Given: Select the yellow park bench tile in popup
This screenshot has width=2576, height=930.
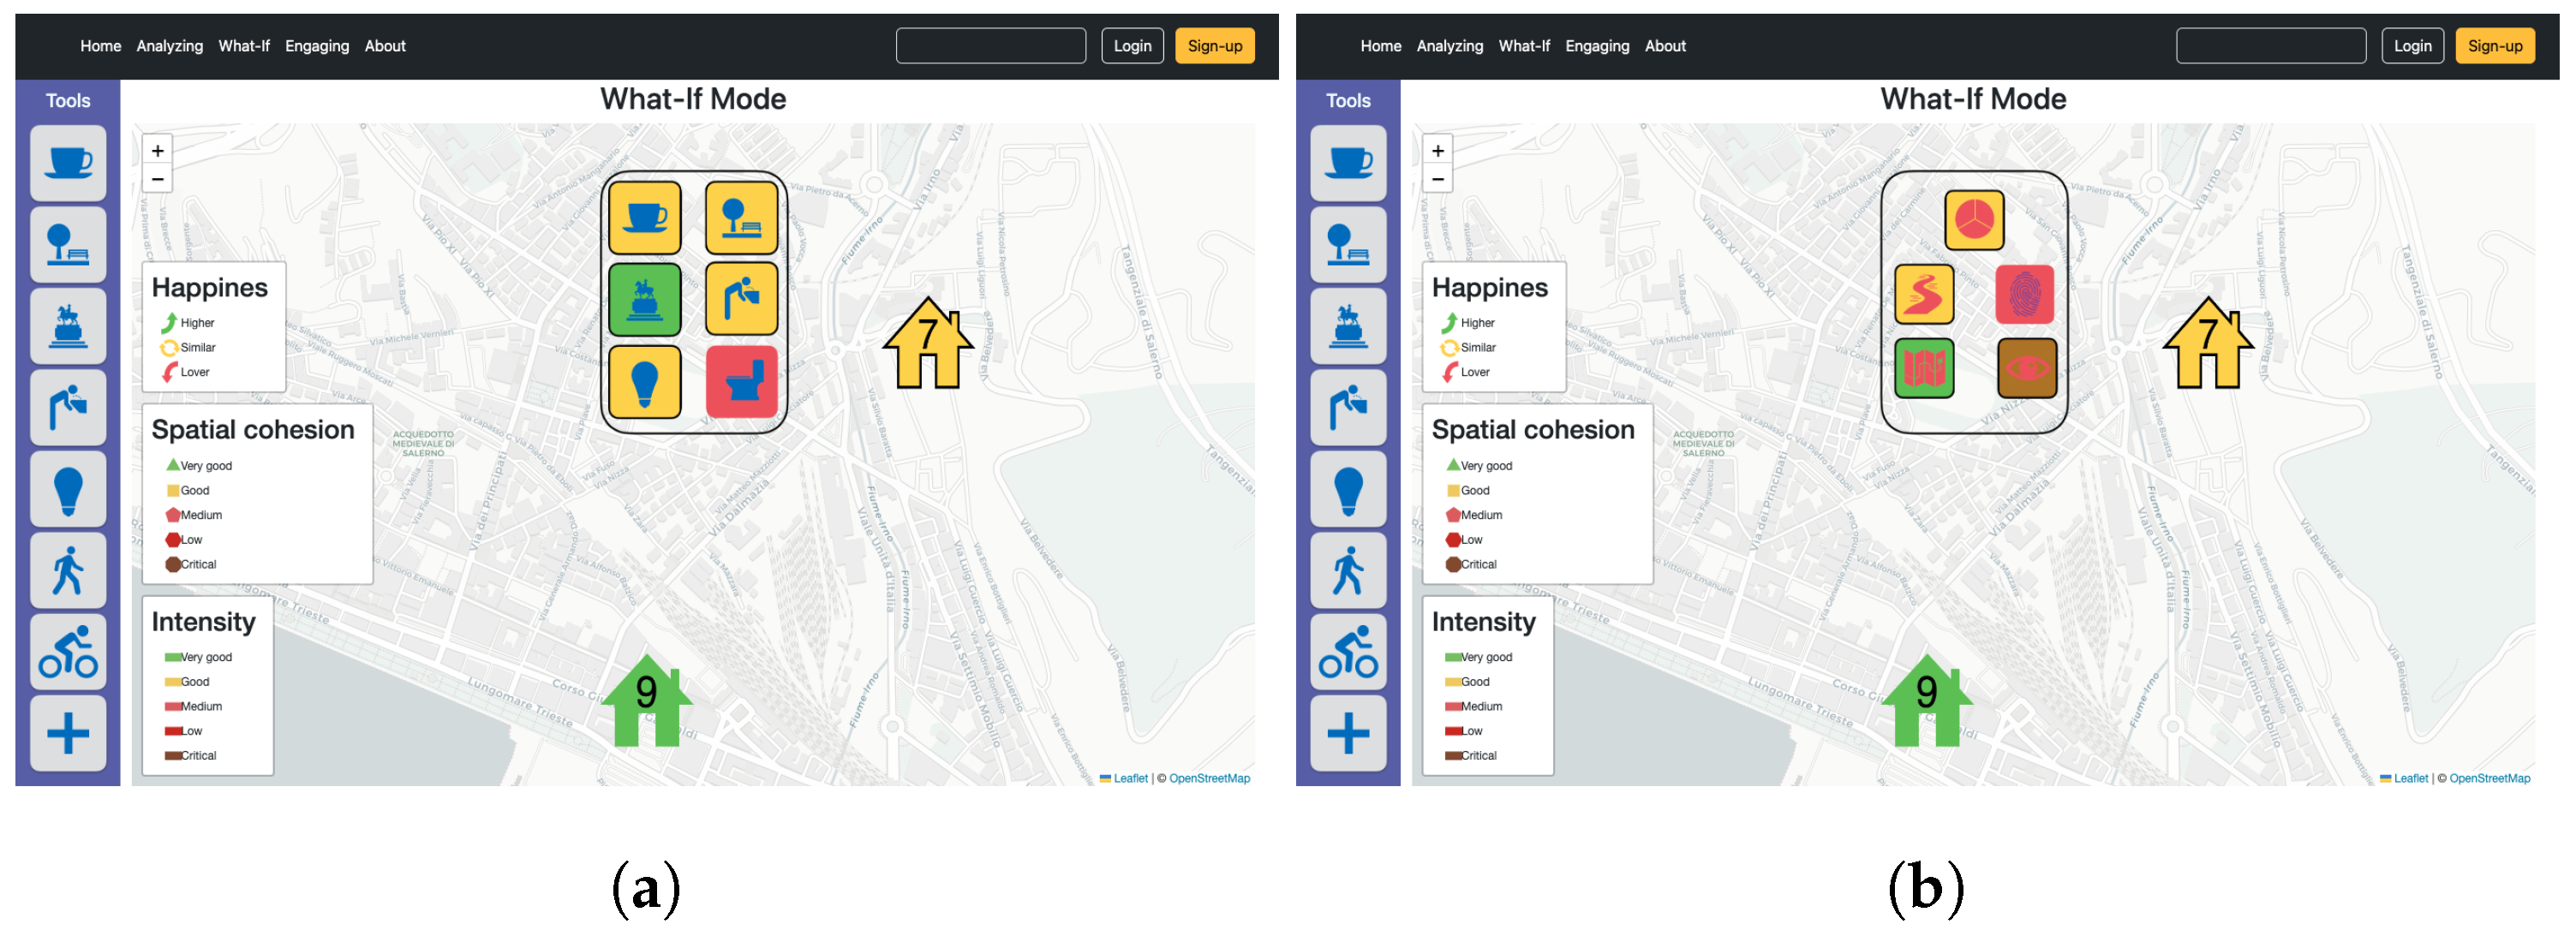Looking at the screenshot, I should point(741,218).
